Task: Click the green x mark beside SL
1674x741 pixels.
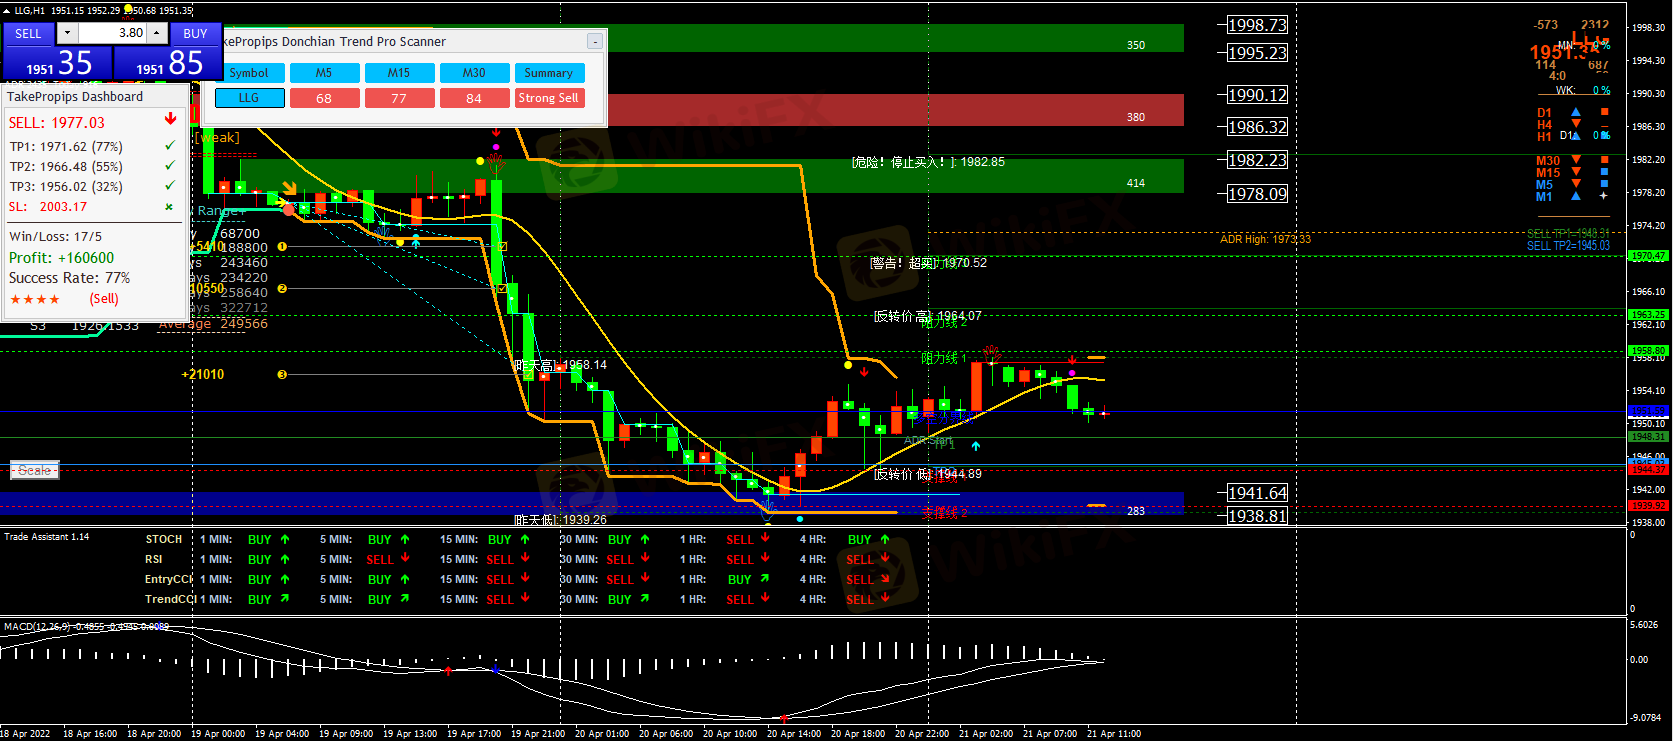Action: [x=169, y=207]
